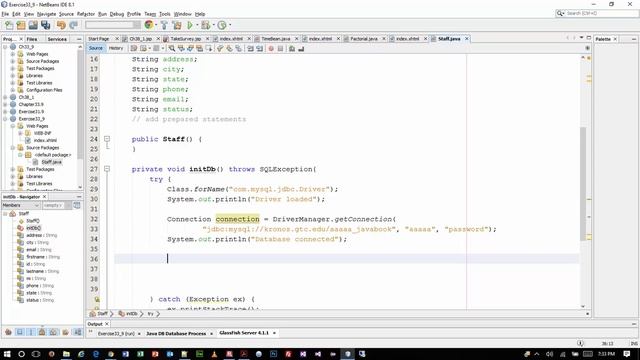
Task: Toggle Fully Qualified Names filter in Navigator
Action: pos(65,332)
